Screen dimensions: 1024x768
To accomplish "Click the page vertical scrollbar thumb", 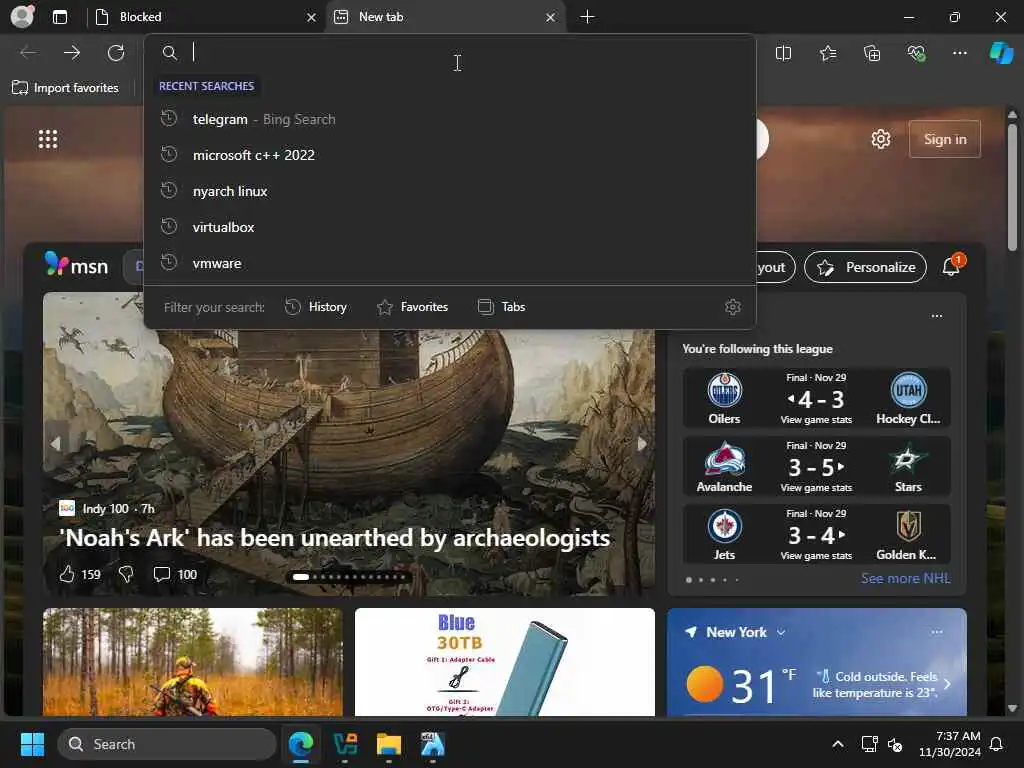I will click(1012, 187).
